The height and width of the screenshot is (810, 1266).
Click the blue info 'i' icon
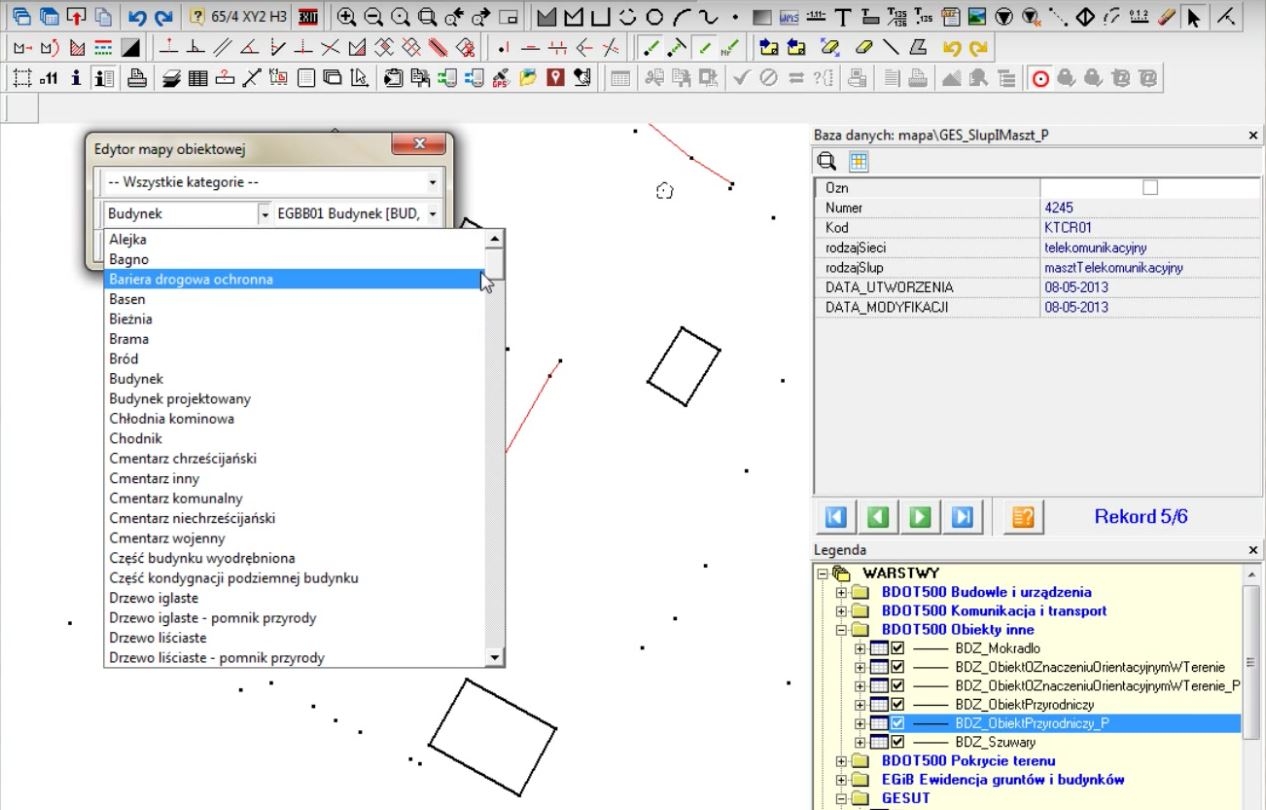(x=76, y=79)
